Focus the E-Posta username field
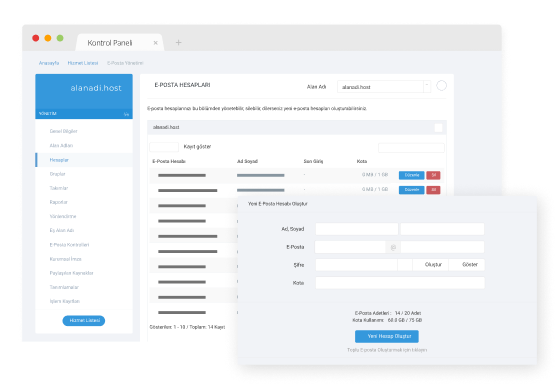This screenshot has width=558, height=387. point(350,247)
